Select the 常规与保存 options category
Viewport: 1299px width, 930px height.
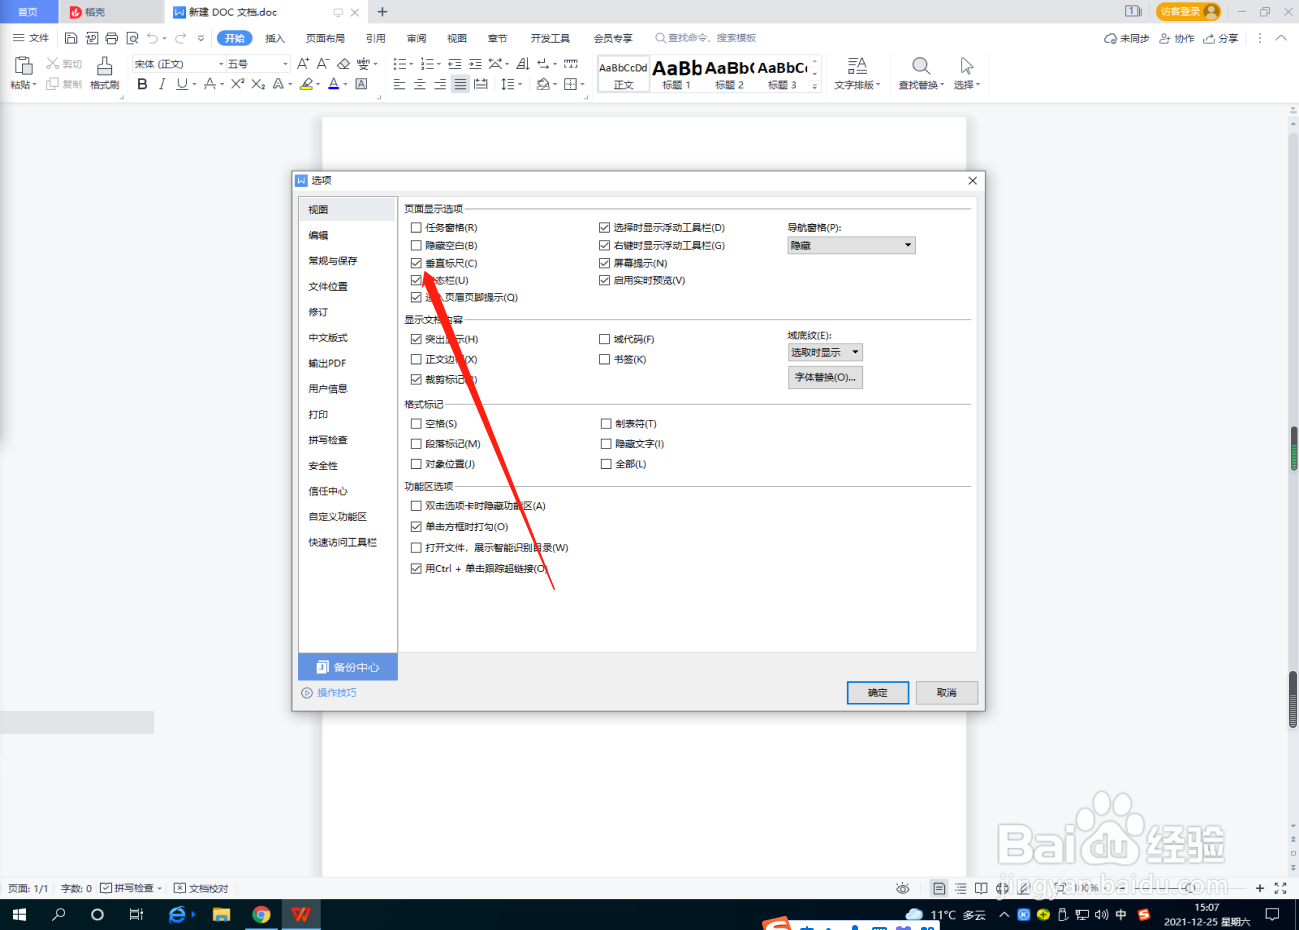click(x=333, y=261)
